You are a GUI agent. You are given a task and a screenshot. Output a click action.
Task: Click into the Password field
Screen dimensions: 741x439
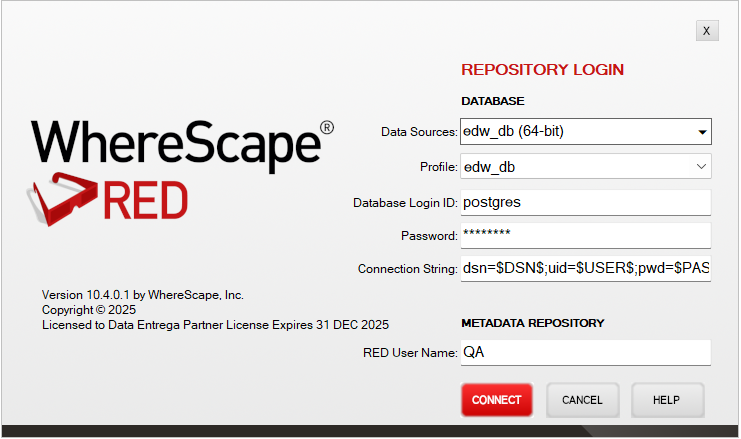tap(586, 235)
